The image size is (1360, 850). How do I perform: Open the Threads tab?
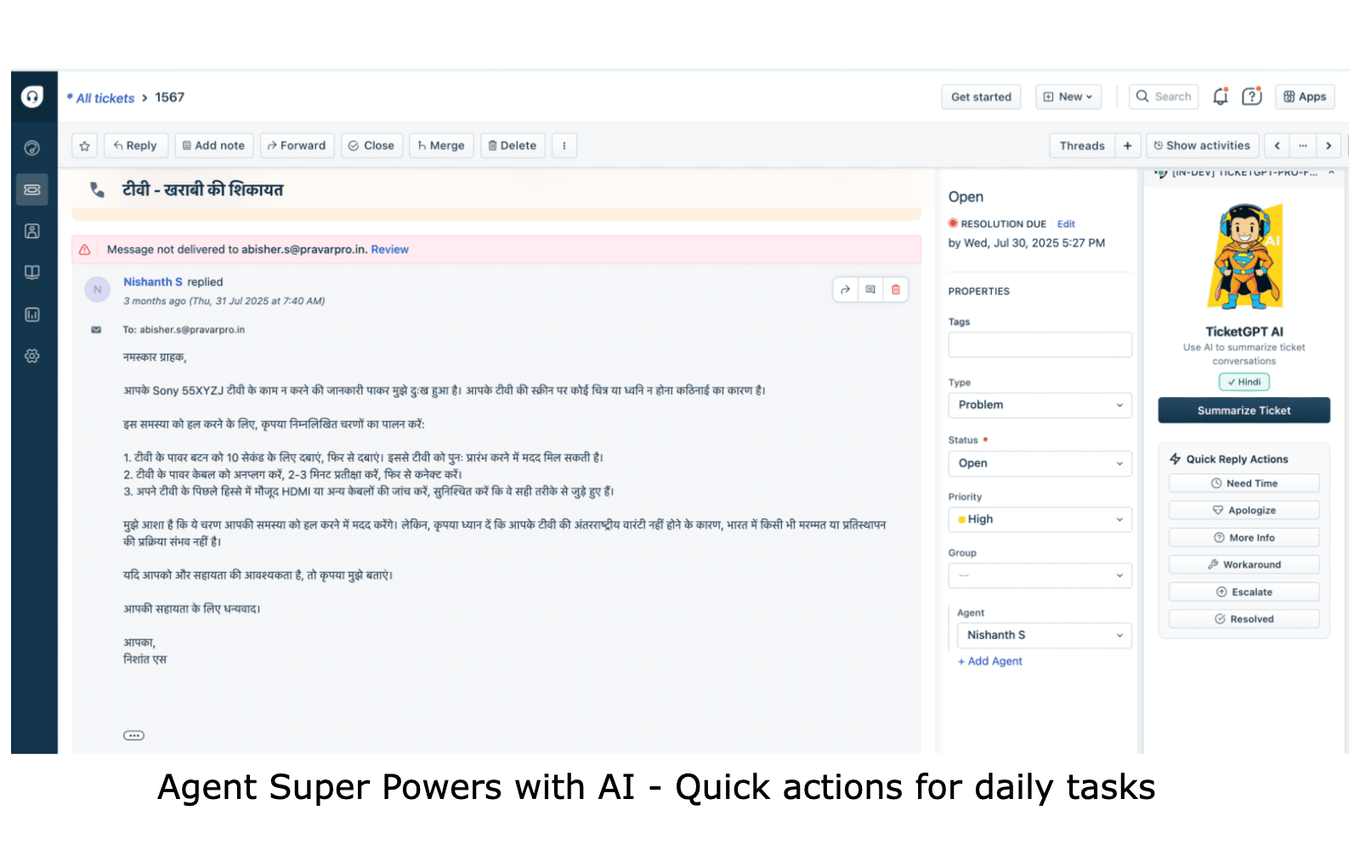tap(1081, 146)
